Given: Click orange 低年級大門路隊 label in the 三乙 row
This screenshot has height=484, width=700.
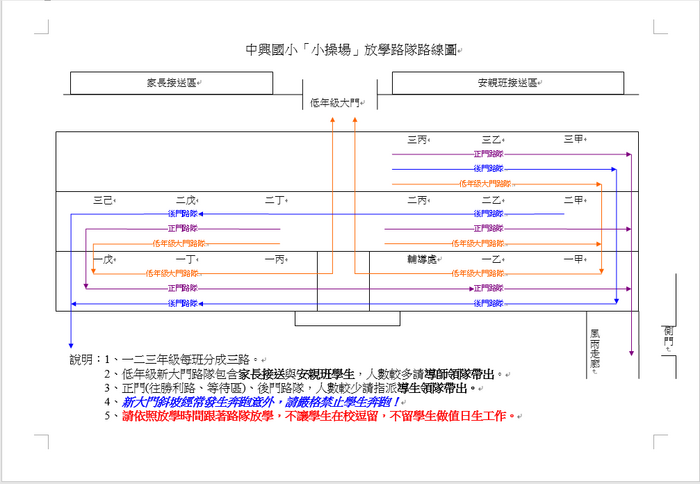Looking at the screenshot, I should (x=485, y=184).
